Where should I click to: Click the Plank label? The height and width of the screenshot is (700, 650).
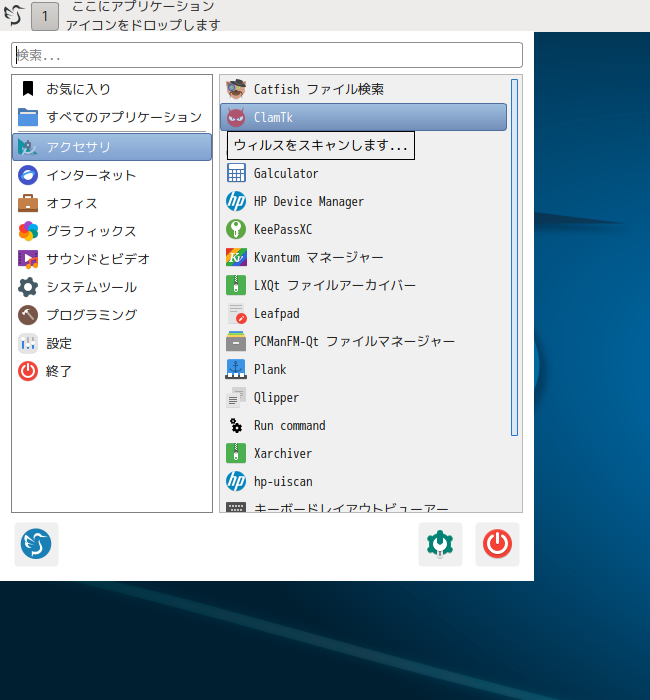tap(270, 370)
